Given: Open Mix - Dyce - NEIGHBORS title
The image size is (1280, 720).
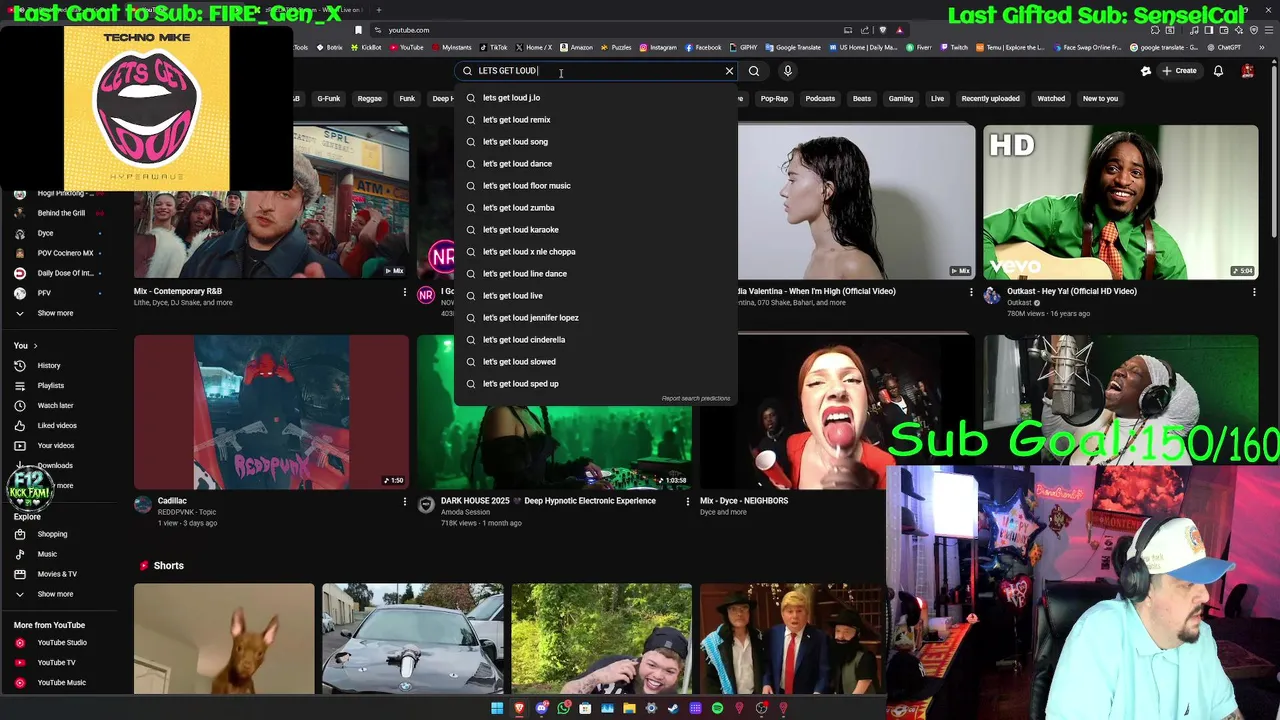Looking at the screenshot, I should coord(744,501).
